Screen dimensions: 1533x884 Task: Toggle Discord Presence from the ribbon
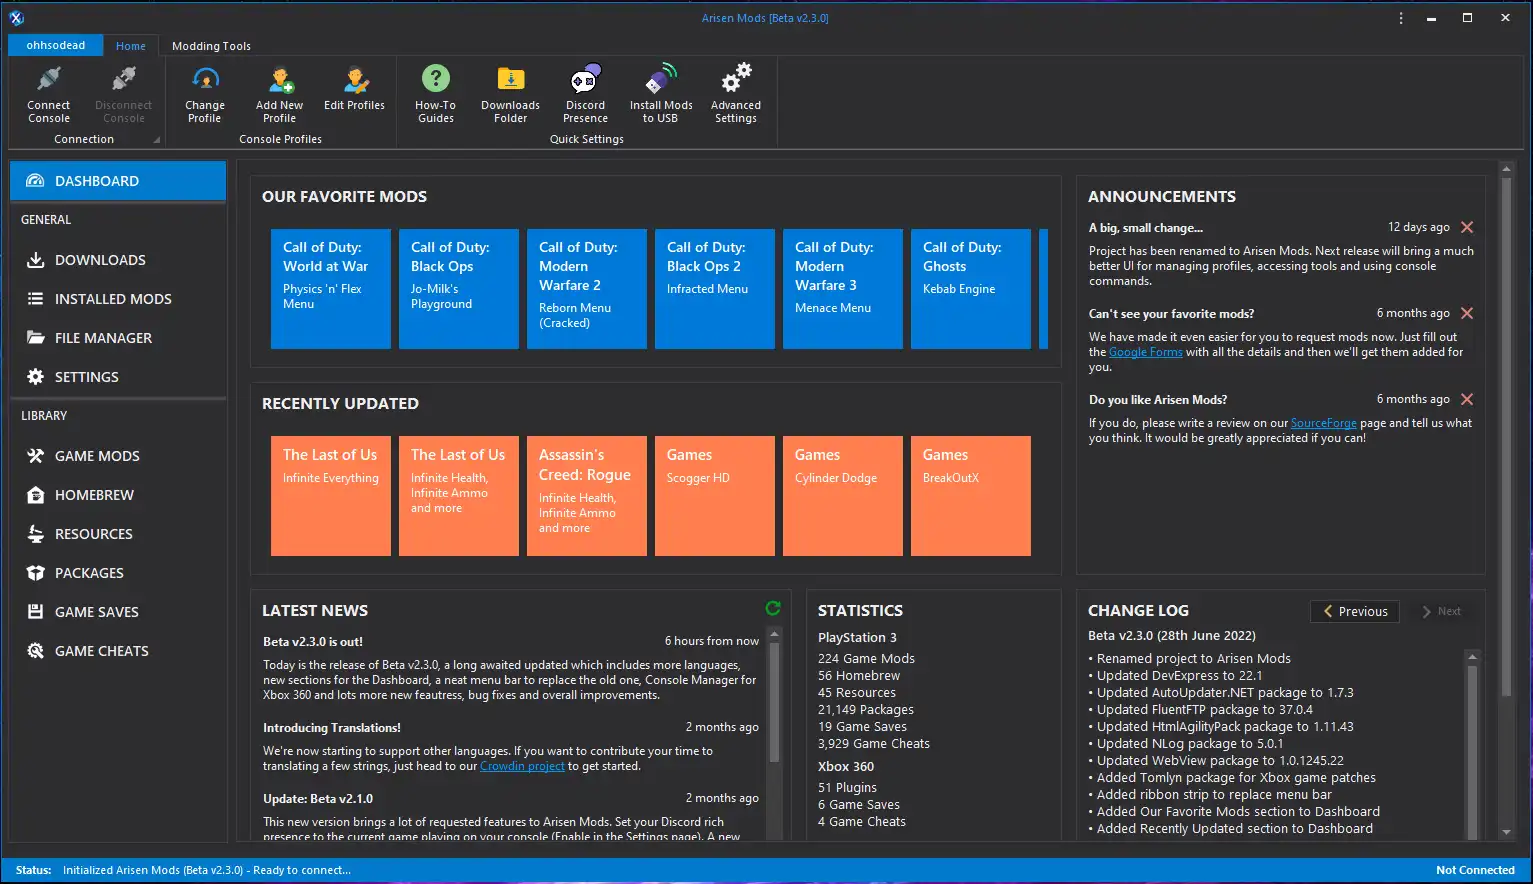(586, 94)
